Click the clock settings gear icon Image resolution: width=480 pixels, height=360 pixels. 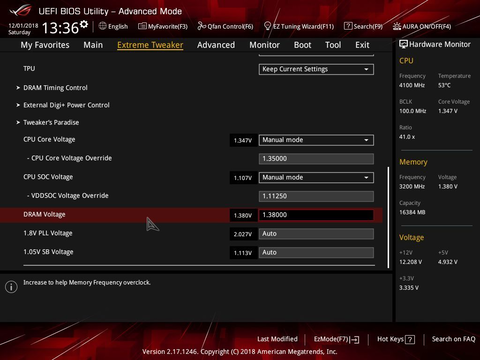[84, 24]
